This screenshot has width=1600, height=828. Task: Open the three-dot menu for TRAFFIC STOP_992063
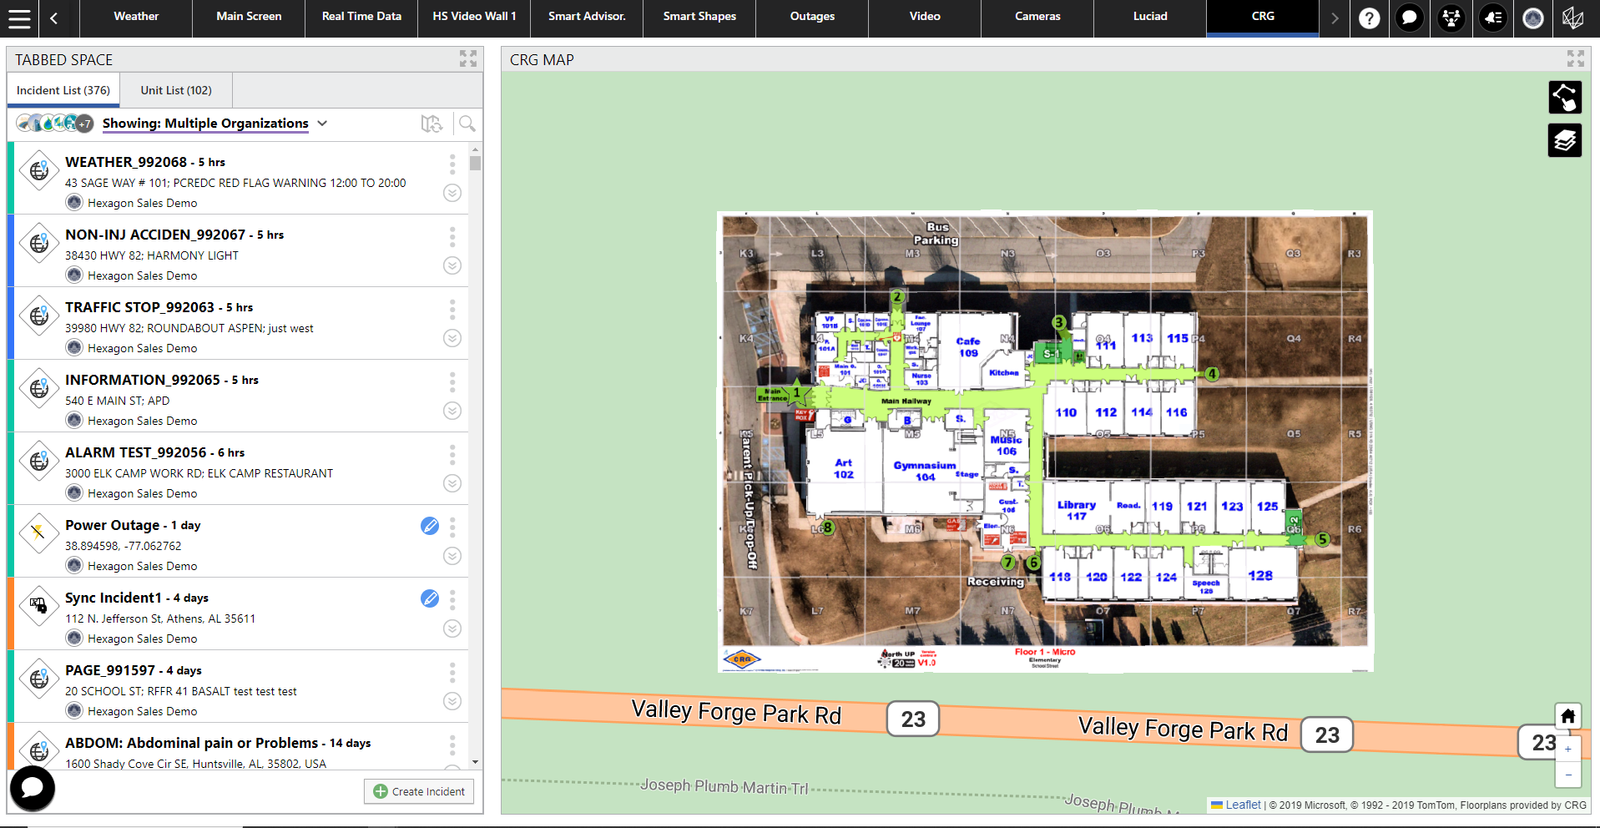tap(452, 309)
